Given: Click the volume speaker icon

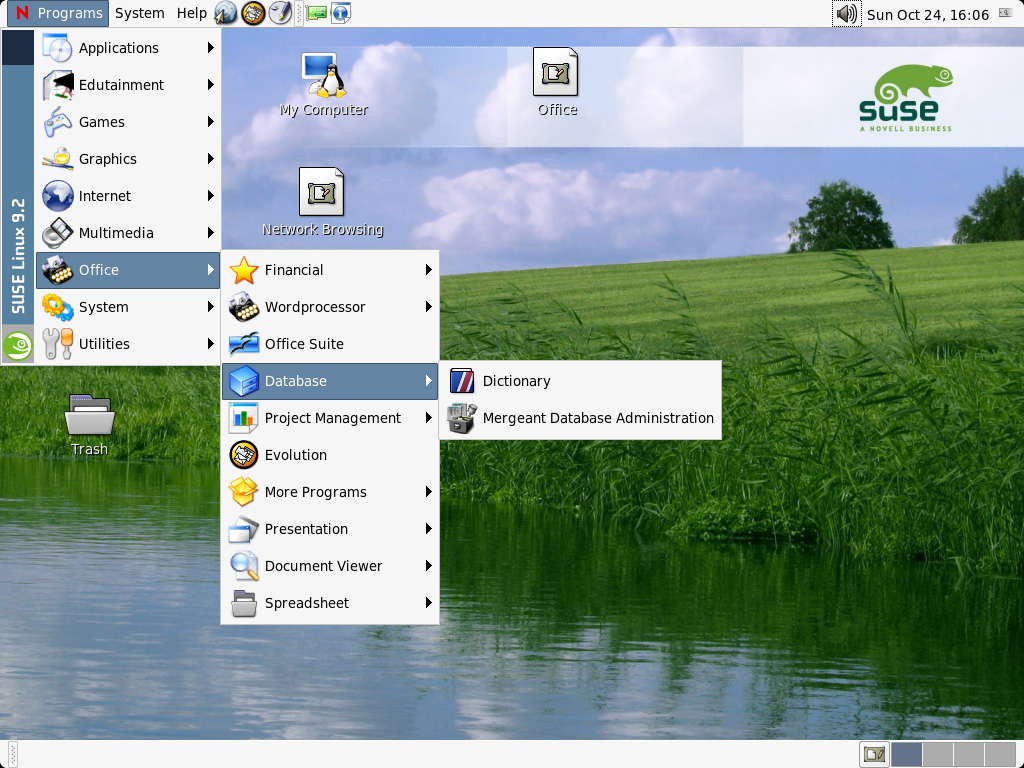Looking at the screenshot, I should [x=846, y=14].
